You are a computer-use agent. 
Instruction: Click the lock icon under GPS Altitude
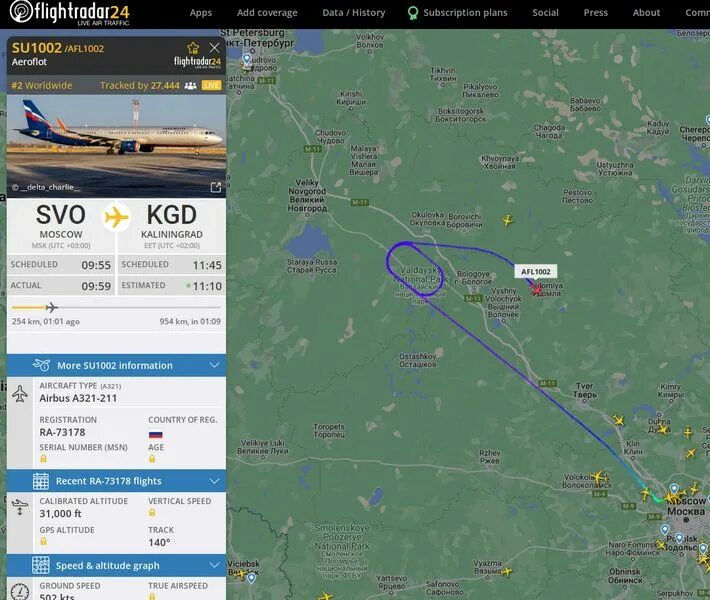click(43, 541)
